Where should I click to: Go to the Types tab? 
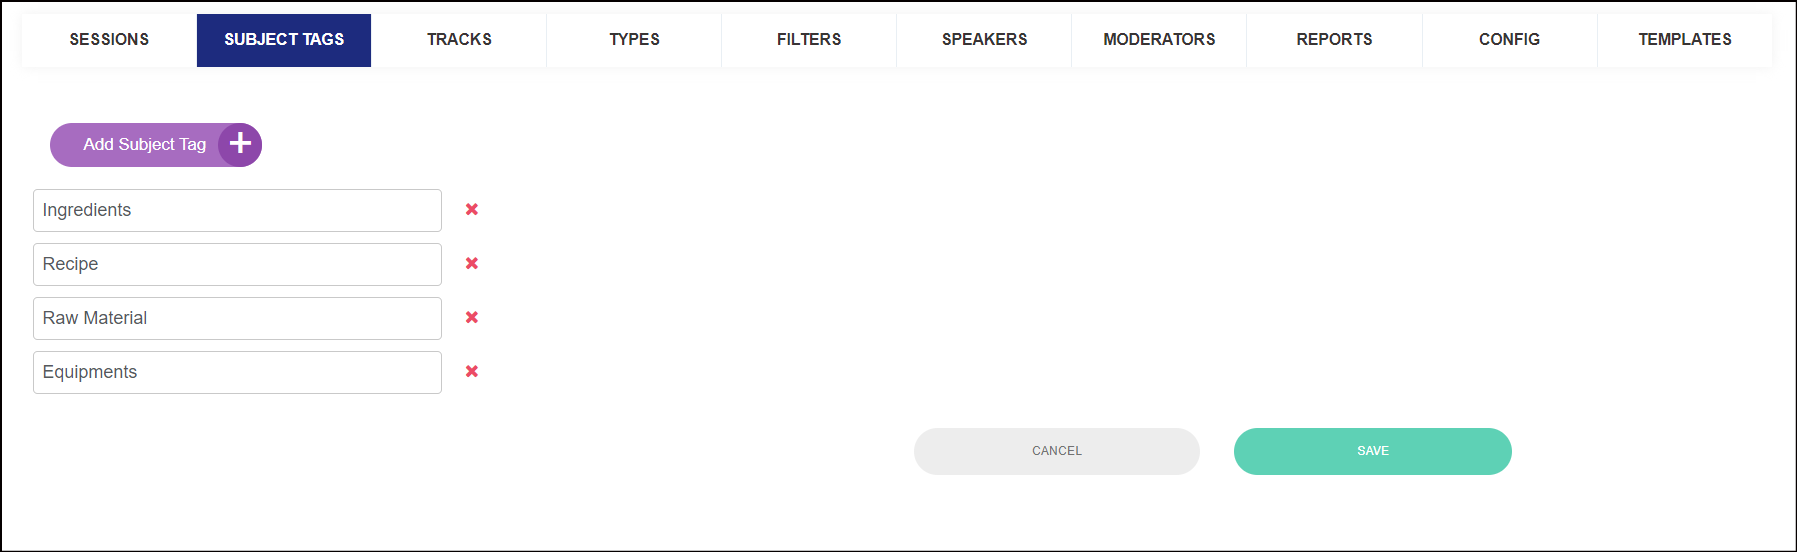click(634, 40)
